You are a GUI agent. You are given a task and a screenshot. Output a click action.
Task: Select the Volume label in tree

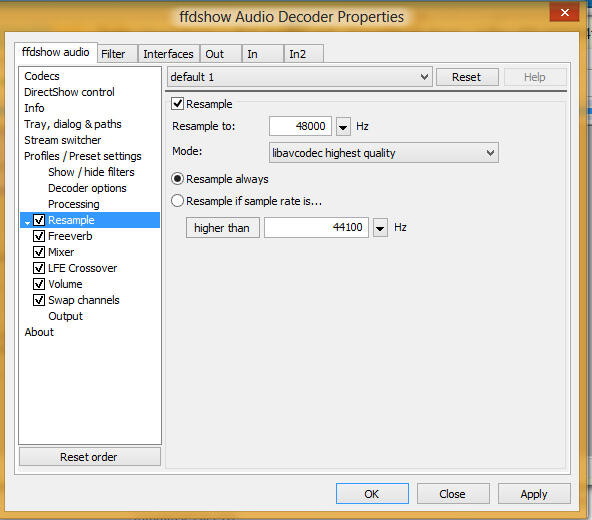65,284
